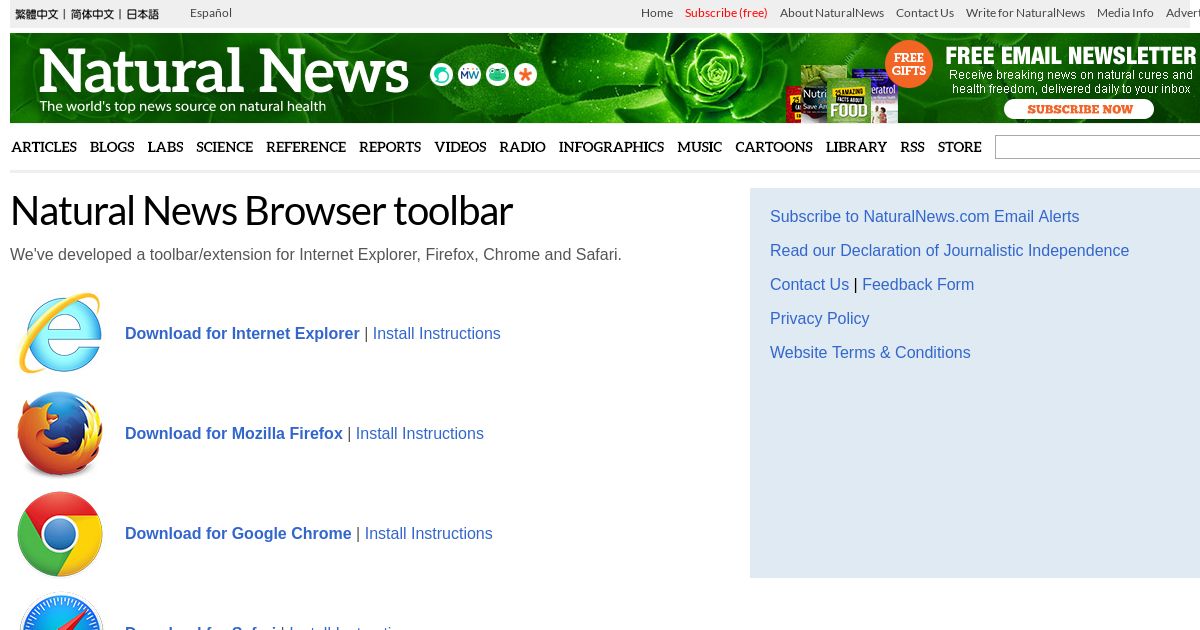Click Download for Google Chrome link
This screenshot has height=630, width=1200.
(x=238, y=533)
